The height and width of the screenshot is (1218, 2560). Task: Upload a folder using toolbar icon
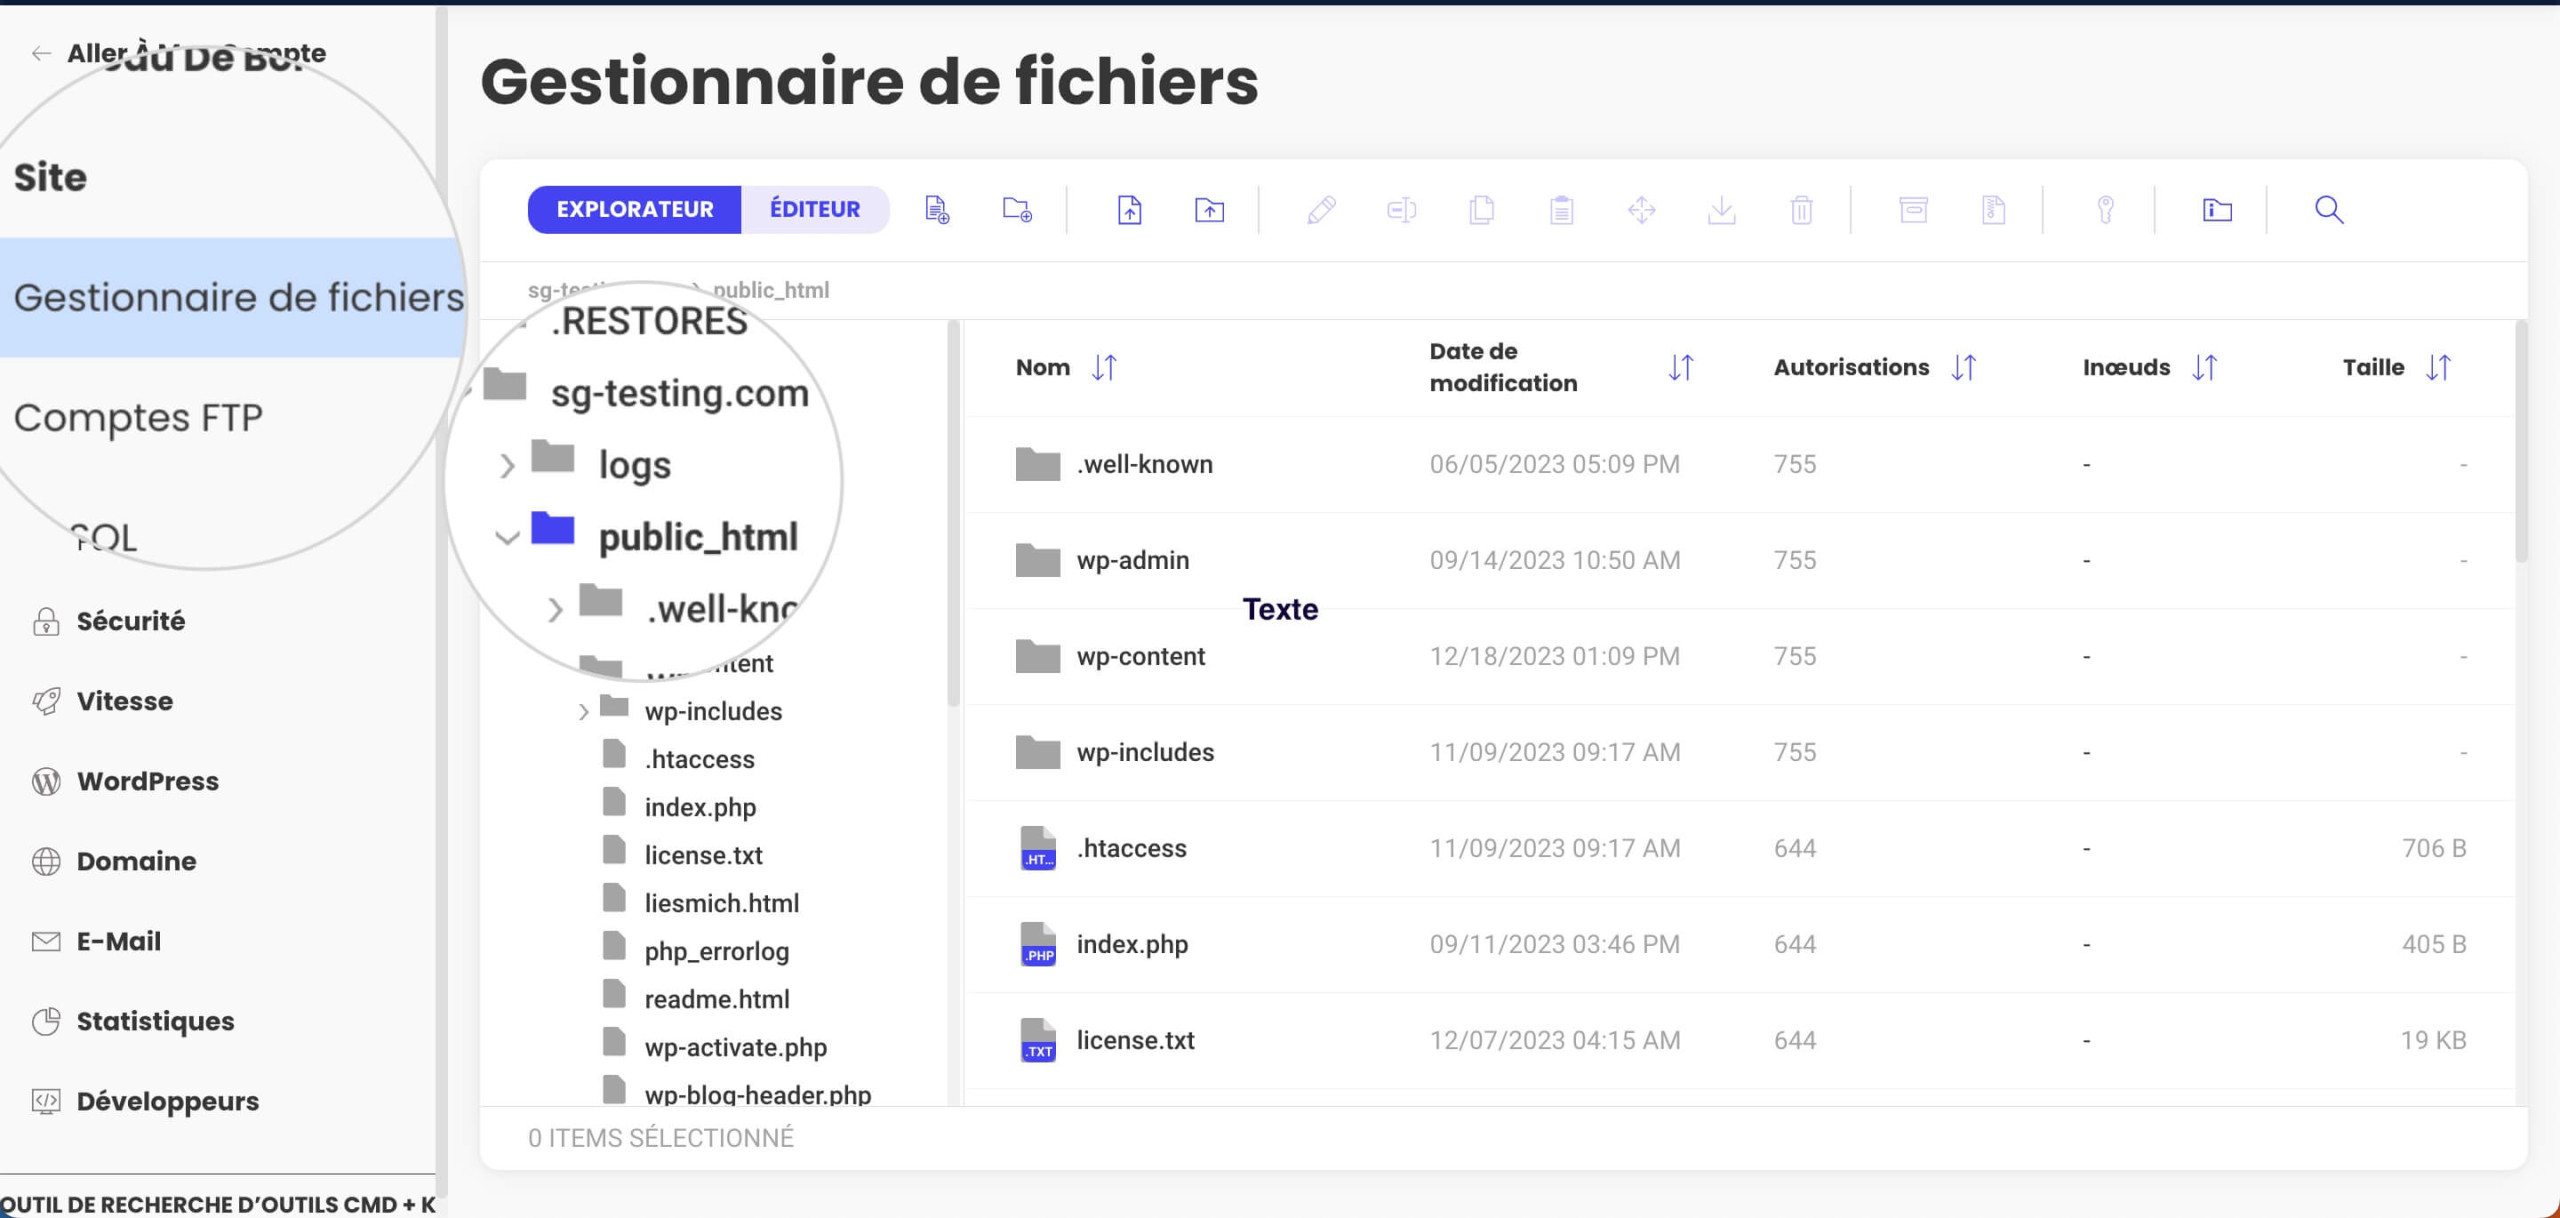1209,210
